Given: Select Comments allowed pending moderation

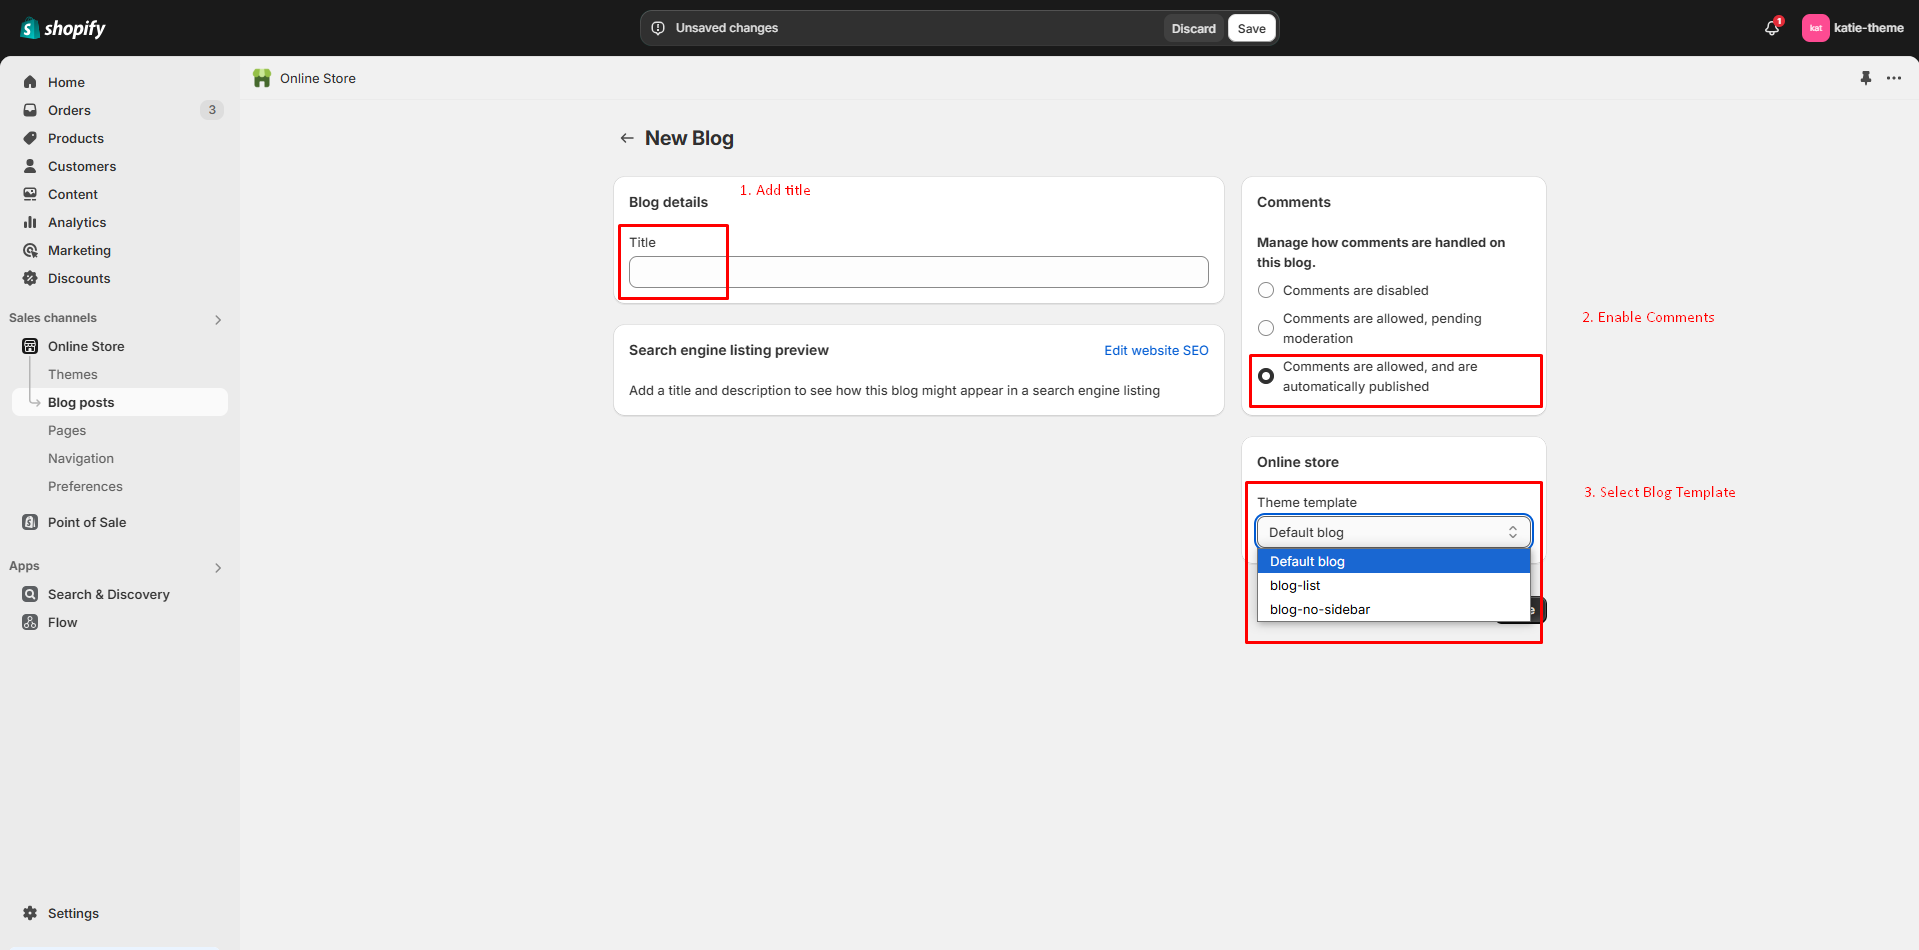Looking at the screenshot, I should 1266,328.
